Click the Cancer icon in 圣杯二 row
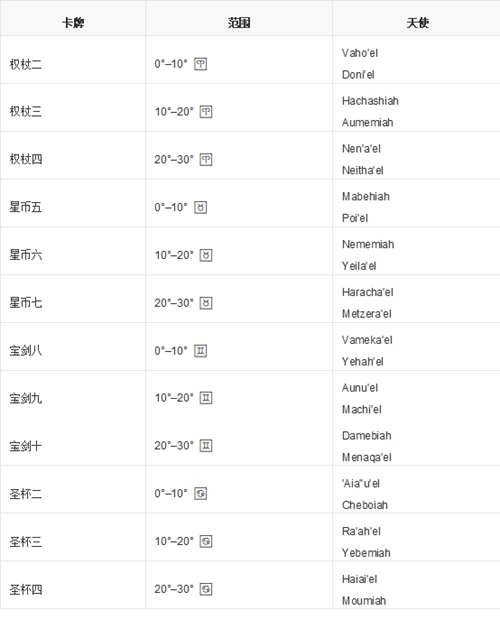The width and height of the screenshot is (500, 629). click(x=200, y=493)
